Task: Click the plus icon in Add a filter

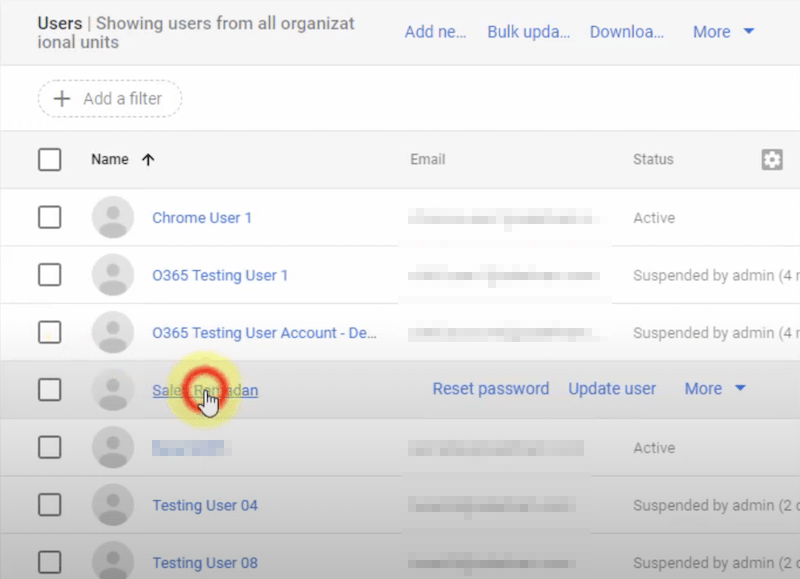Action: [62, 98]
